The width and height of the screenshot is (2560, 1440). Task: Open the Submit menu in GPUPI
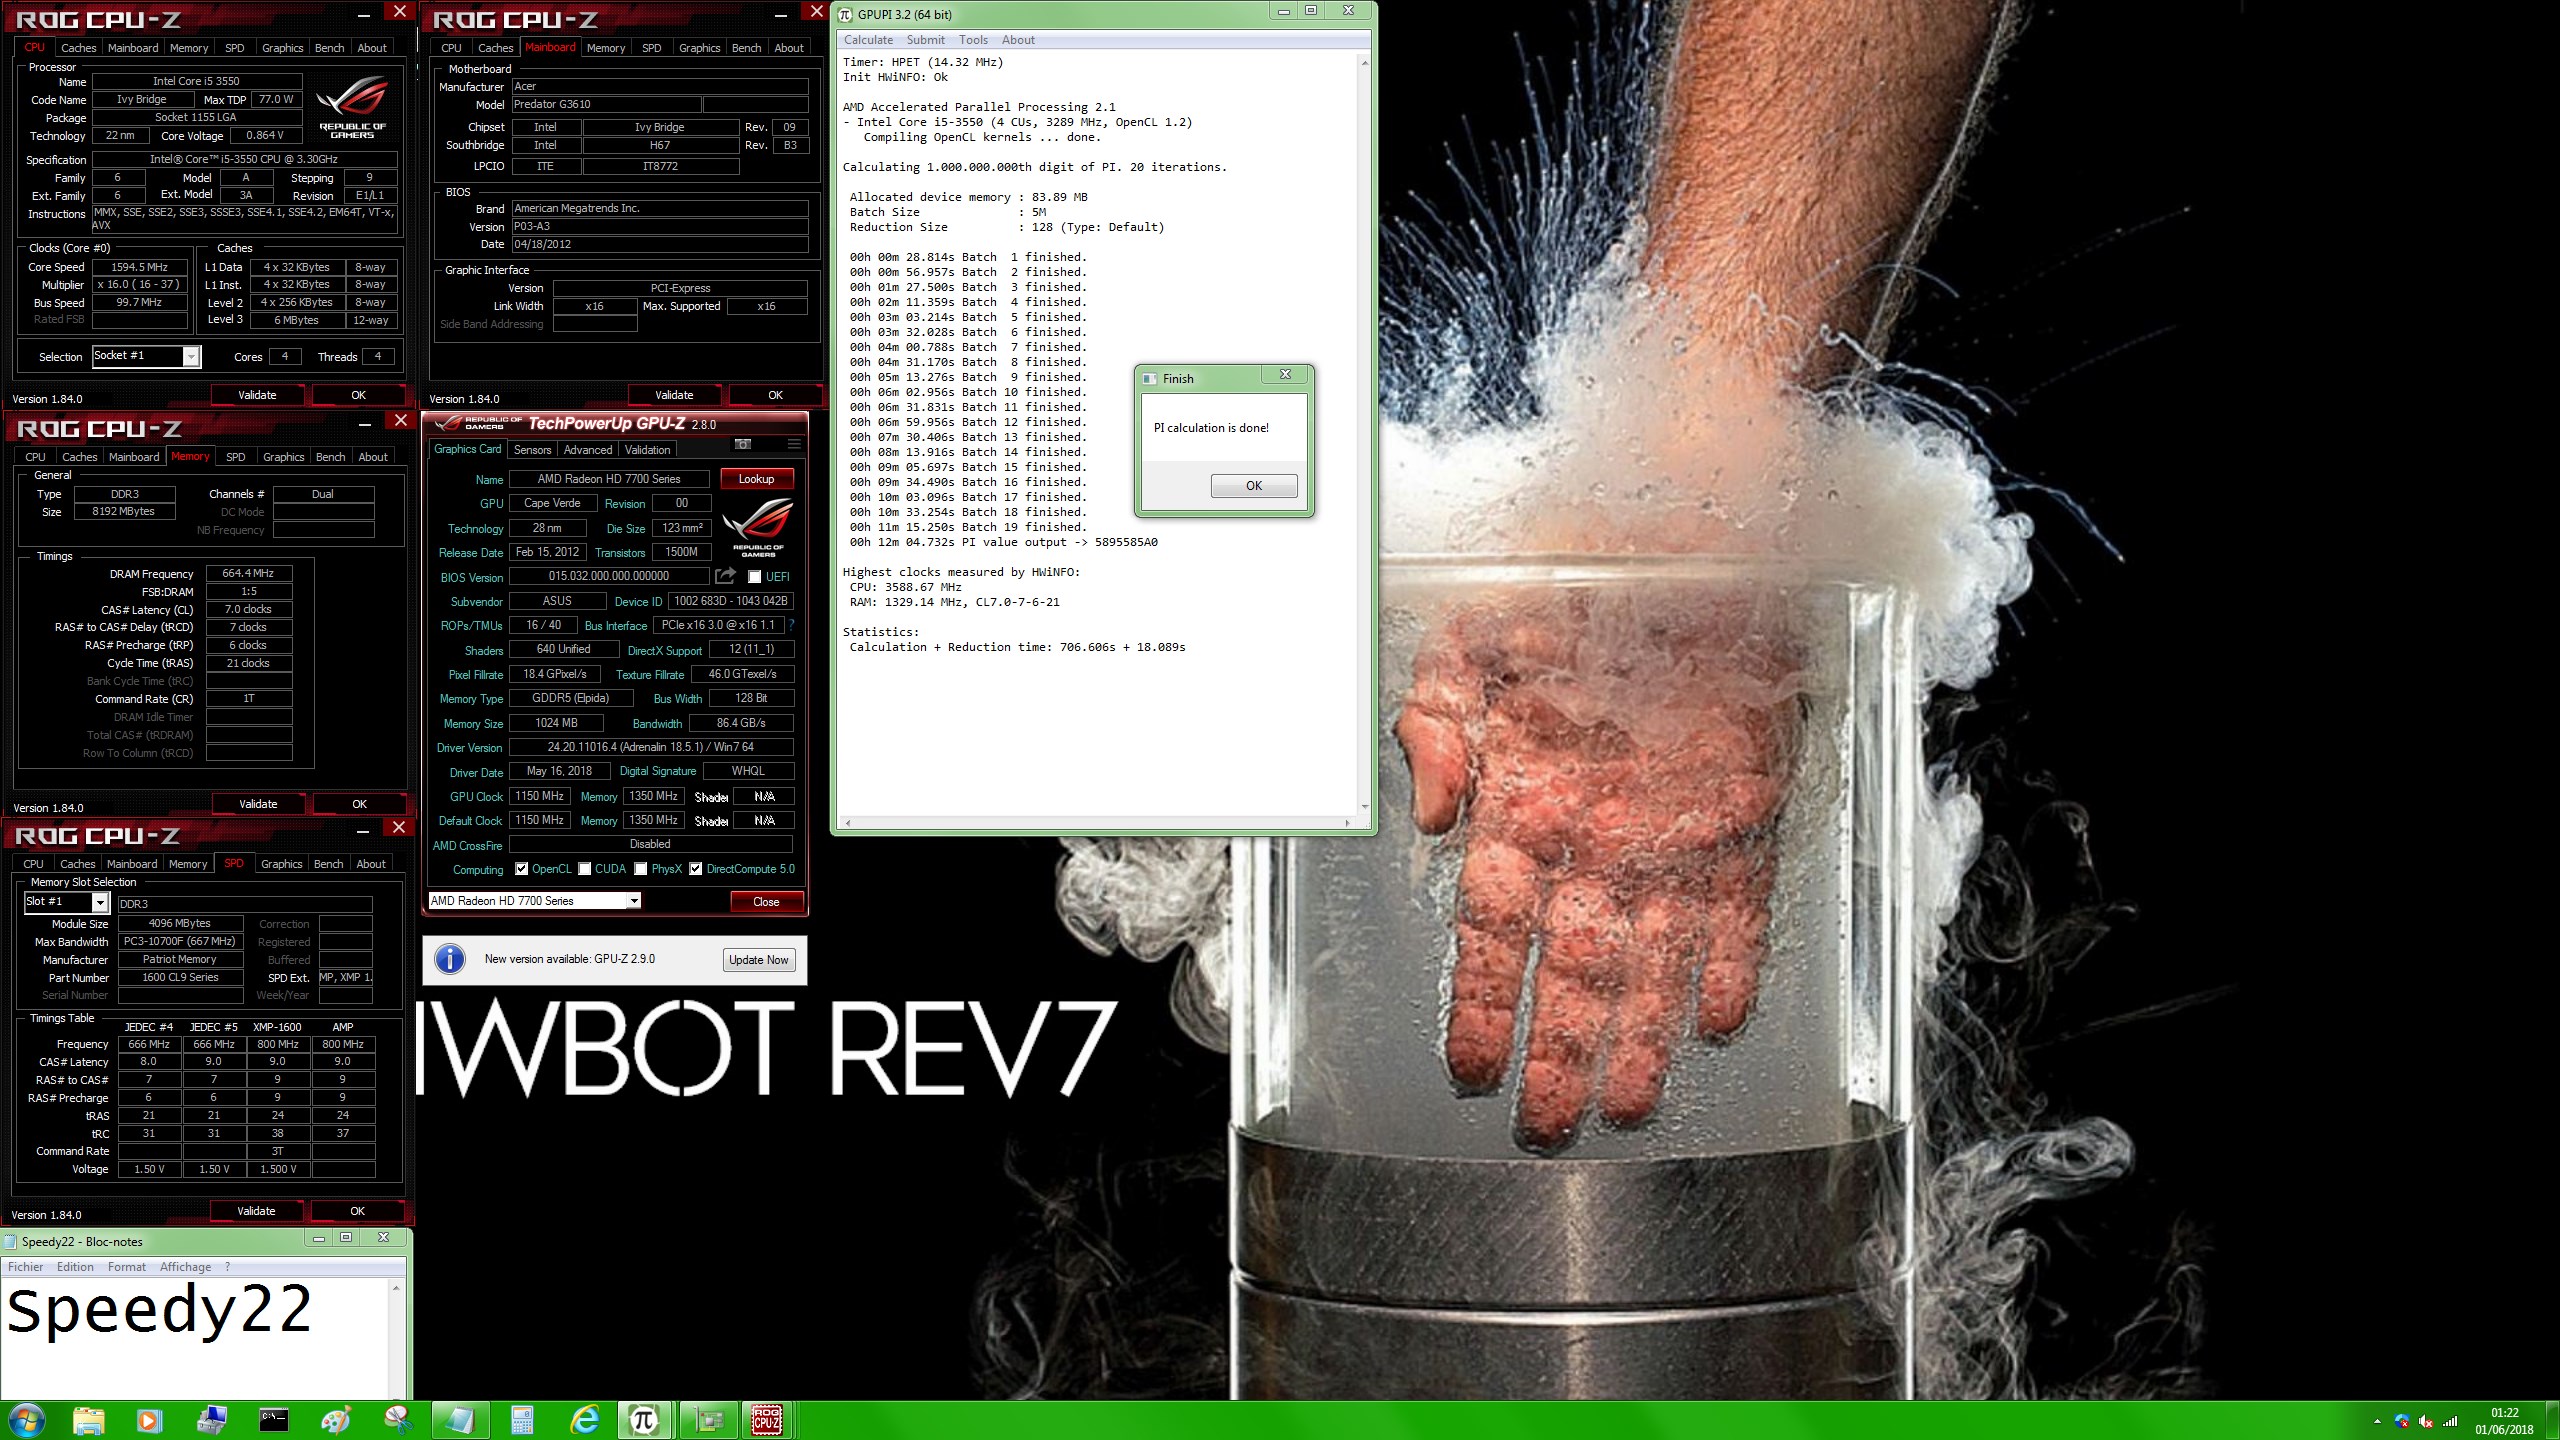(925, 40)
